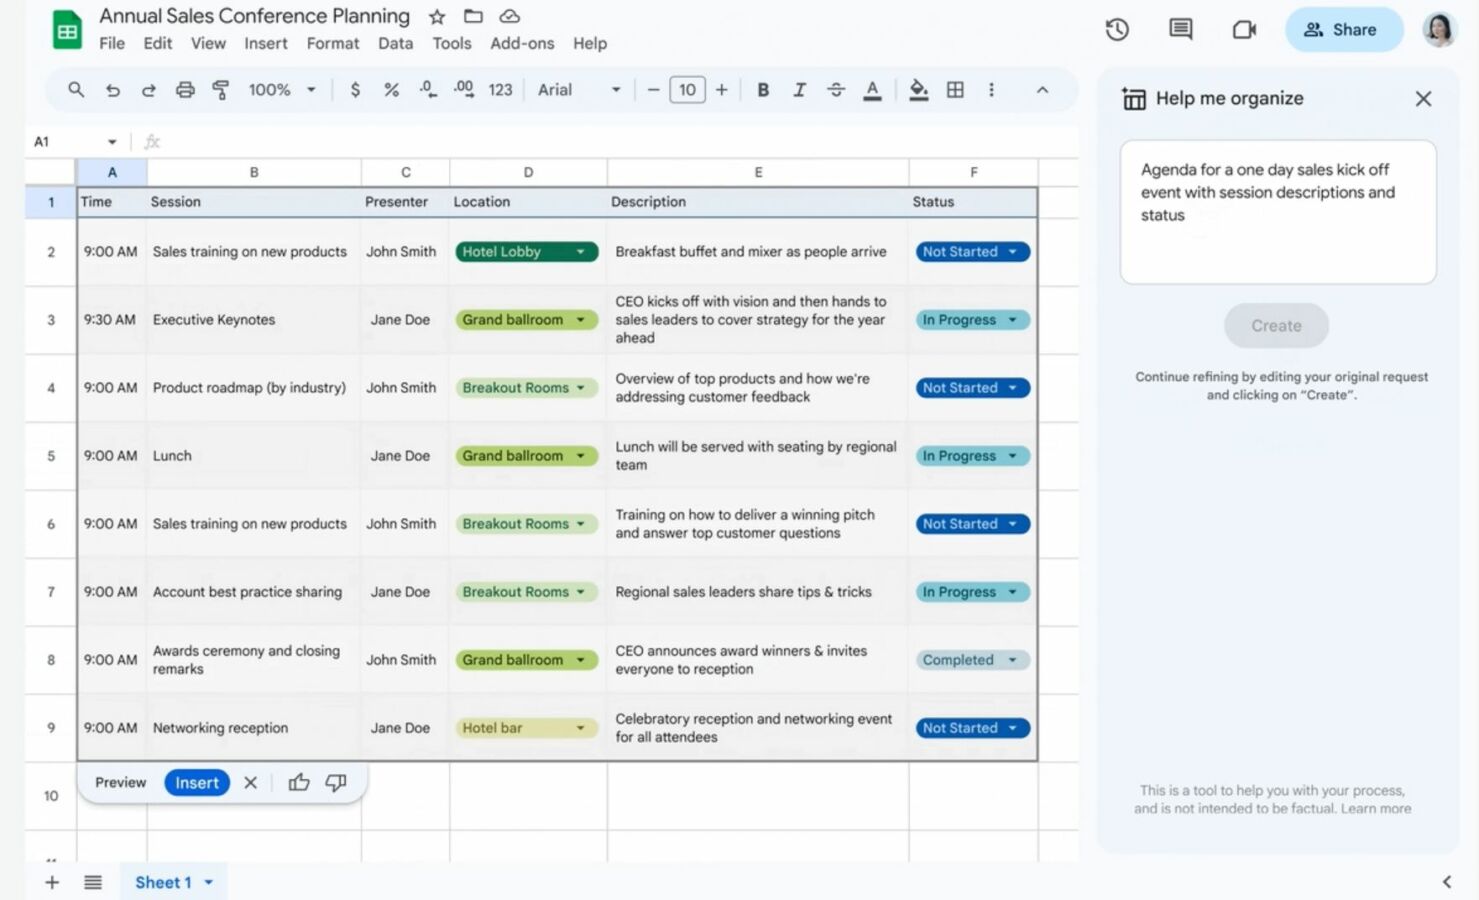Viewport: 1479px width, 900px height.
Task: Open the all sheets list
Action: (x=93, y=882)
